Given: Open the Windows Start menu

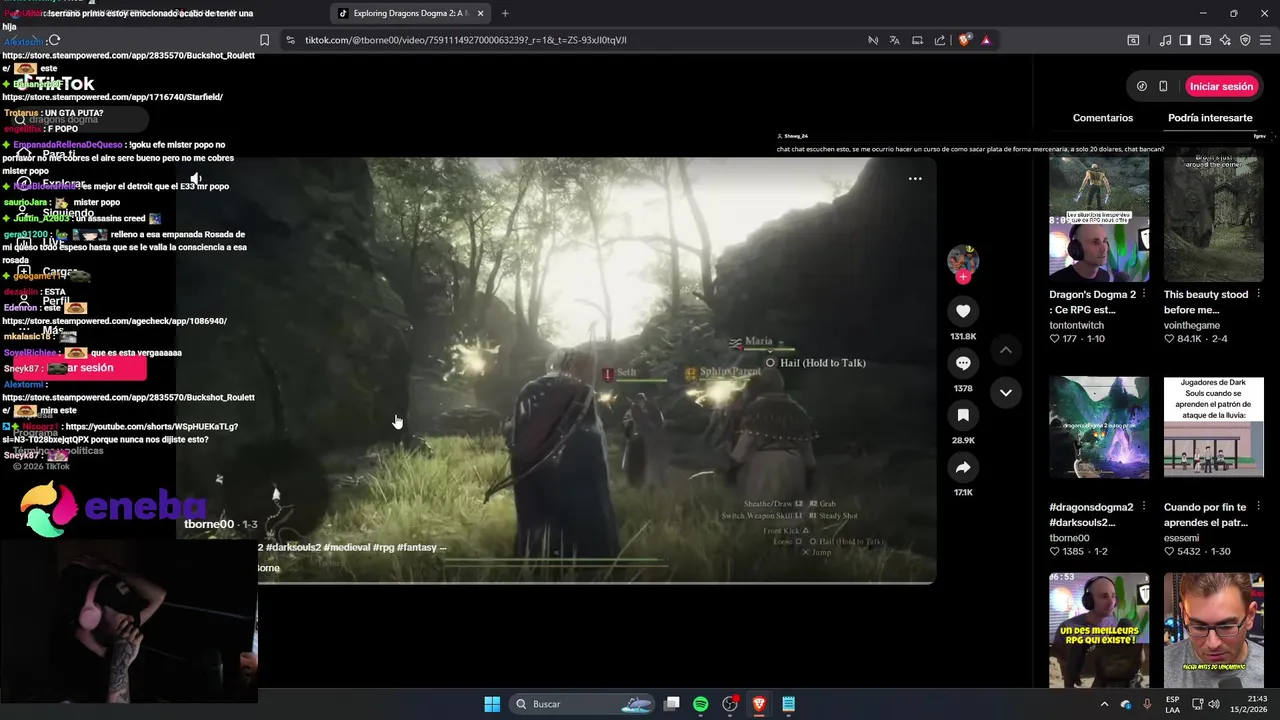Looking at the screenshot, I should pyautogui.click(x=492, y=704).
